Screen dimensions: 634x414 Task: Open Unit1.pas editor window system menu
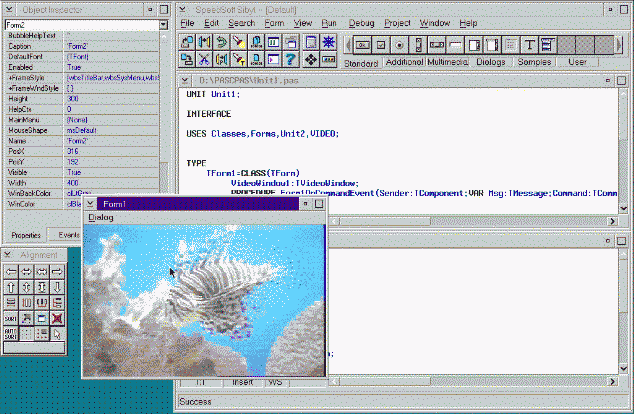click(x=185, y=80)
